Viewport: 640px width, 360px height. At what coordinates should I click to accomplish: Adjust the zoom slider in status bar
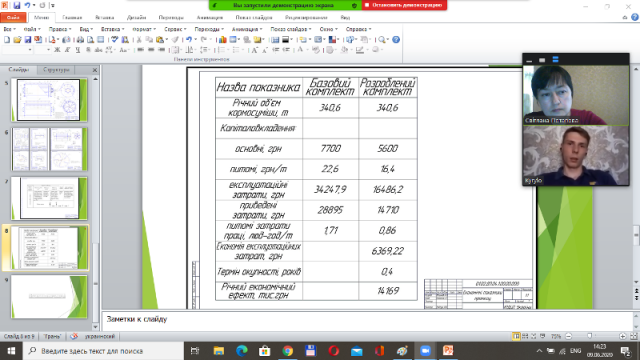point(589,336)
